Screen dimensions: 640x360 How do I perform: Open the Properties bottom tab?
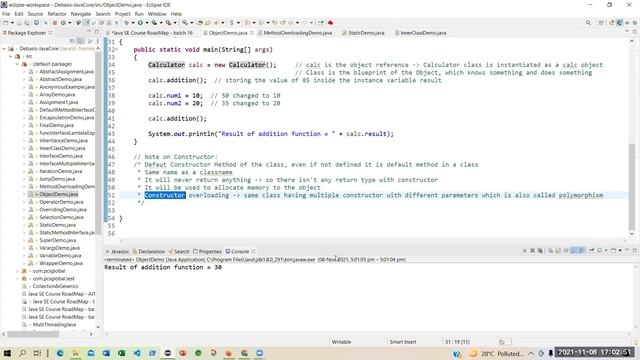209,251
